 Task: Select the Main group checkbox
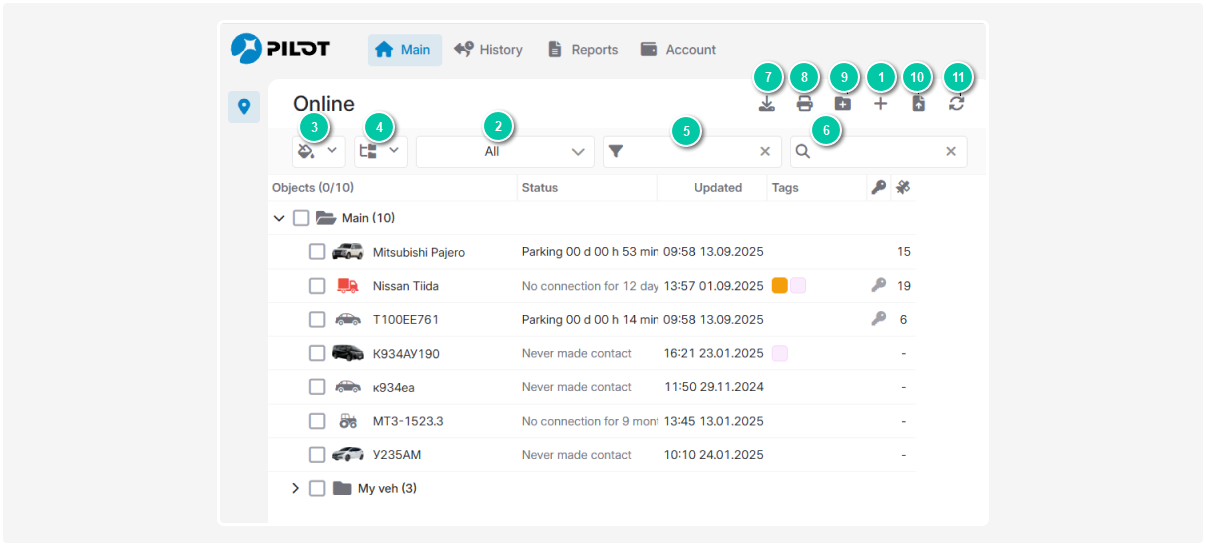tap(301, 218)
